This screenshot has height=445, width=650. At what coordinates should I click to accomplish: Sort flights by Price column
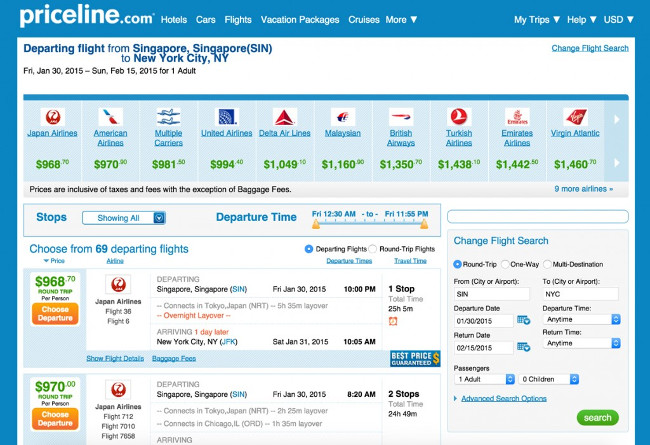point(54,261)
